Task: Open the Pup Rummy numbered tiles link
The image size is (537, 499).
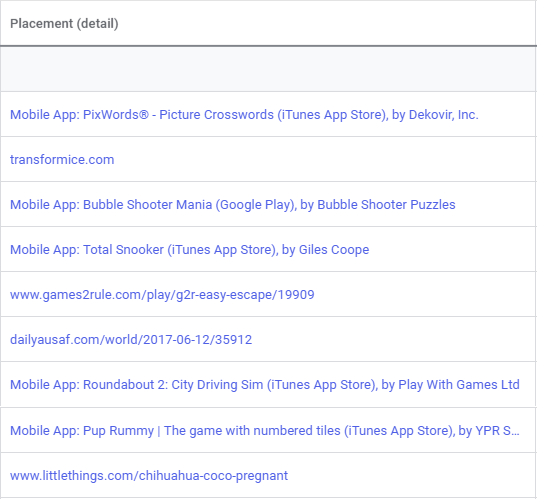Action: point(265,431)
